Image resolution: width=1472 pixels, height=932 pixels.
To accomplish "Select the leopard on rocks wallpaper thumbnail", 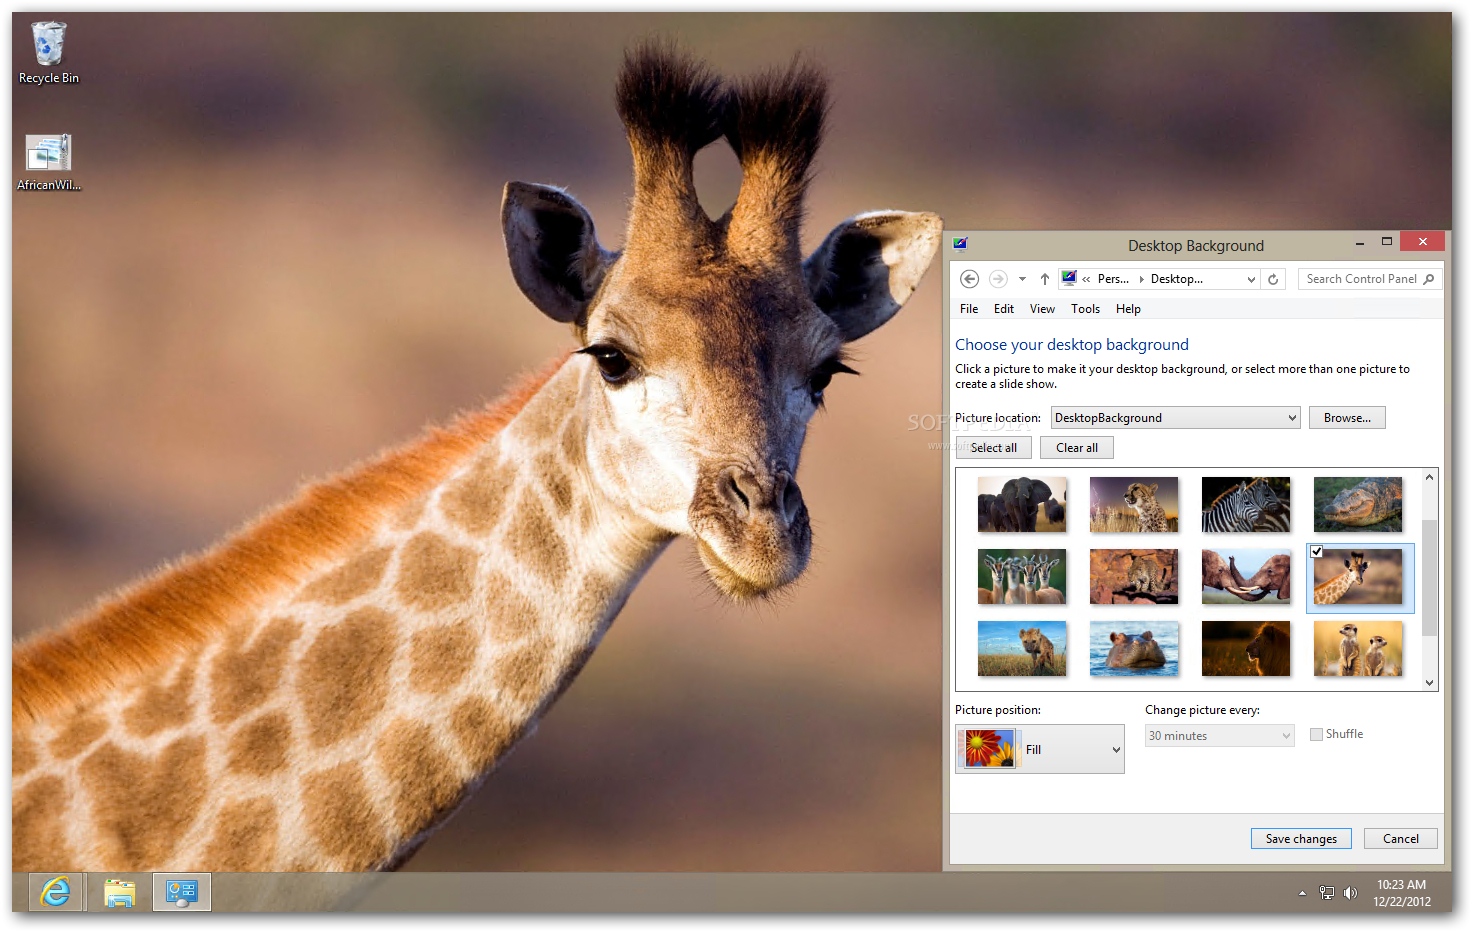I will click(x=1134, y=576).
